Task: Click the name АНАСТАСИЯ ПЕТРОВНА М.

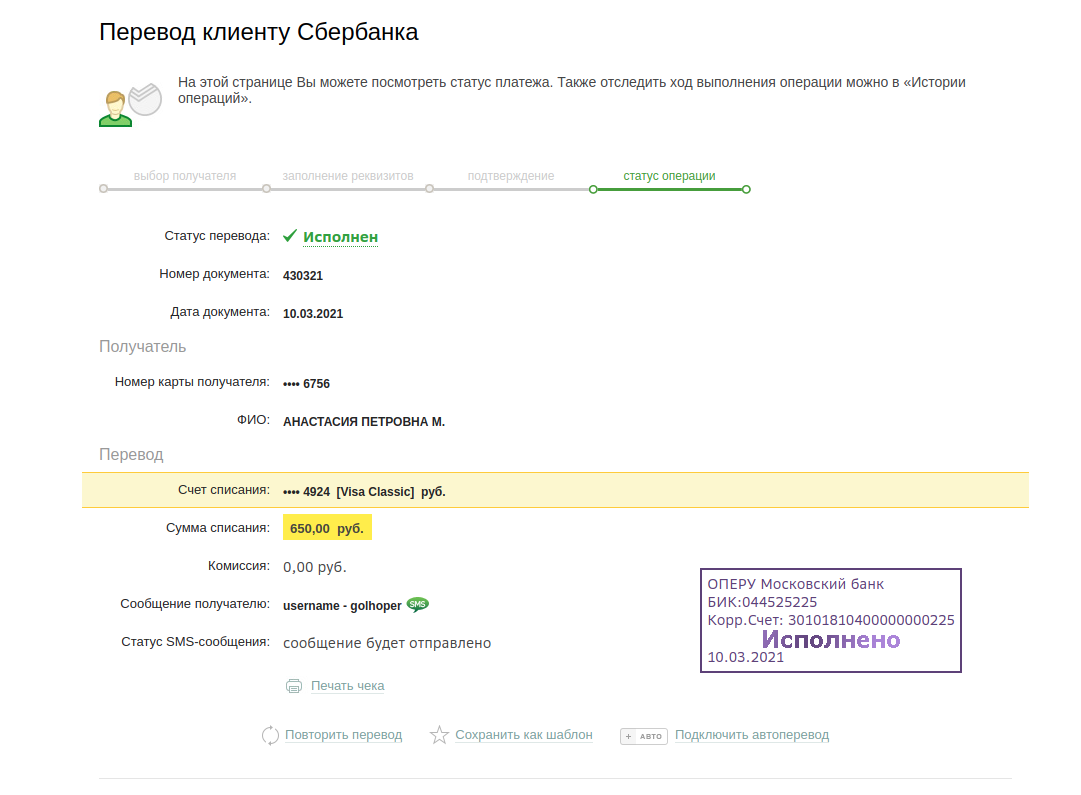Action: tap(364, 422)
